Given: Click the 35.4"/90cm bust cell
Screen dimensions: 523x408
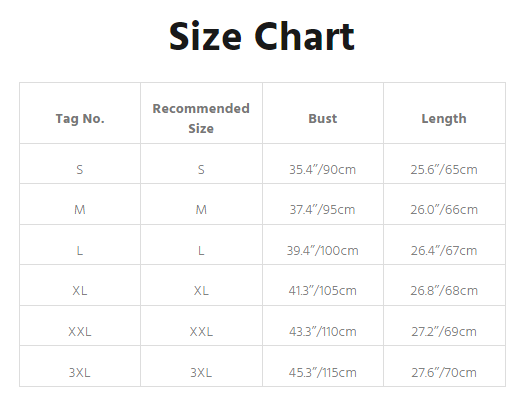Looking at the screenshot, I should pos(323,169).
